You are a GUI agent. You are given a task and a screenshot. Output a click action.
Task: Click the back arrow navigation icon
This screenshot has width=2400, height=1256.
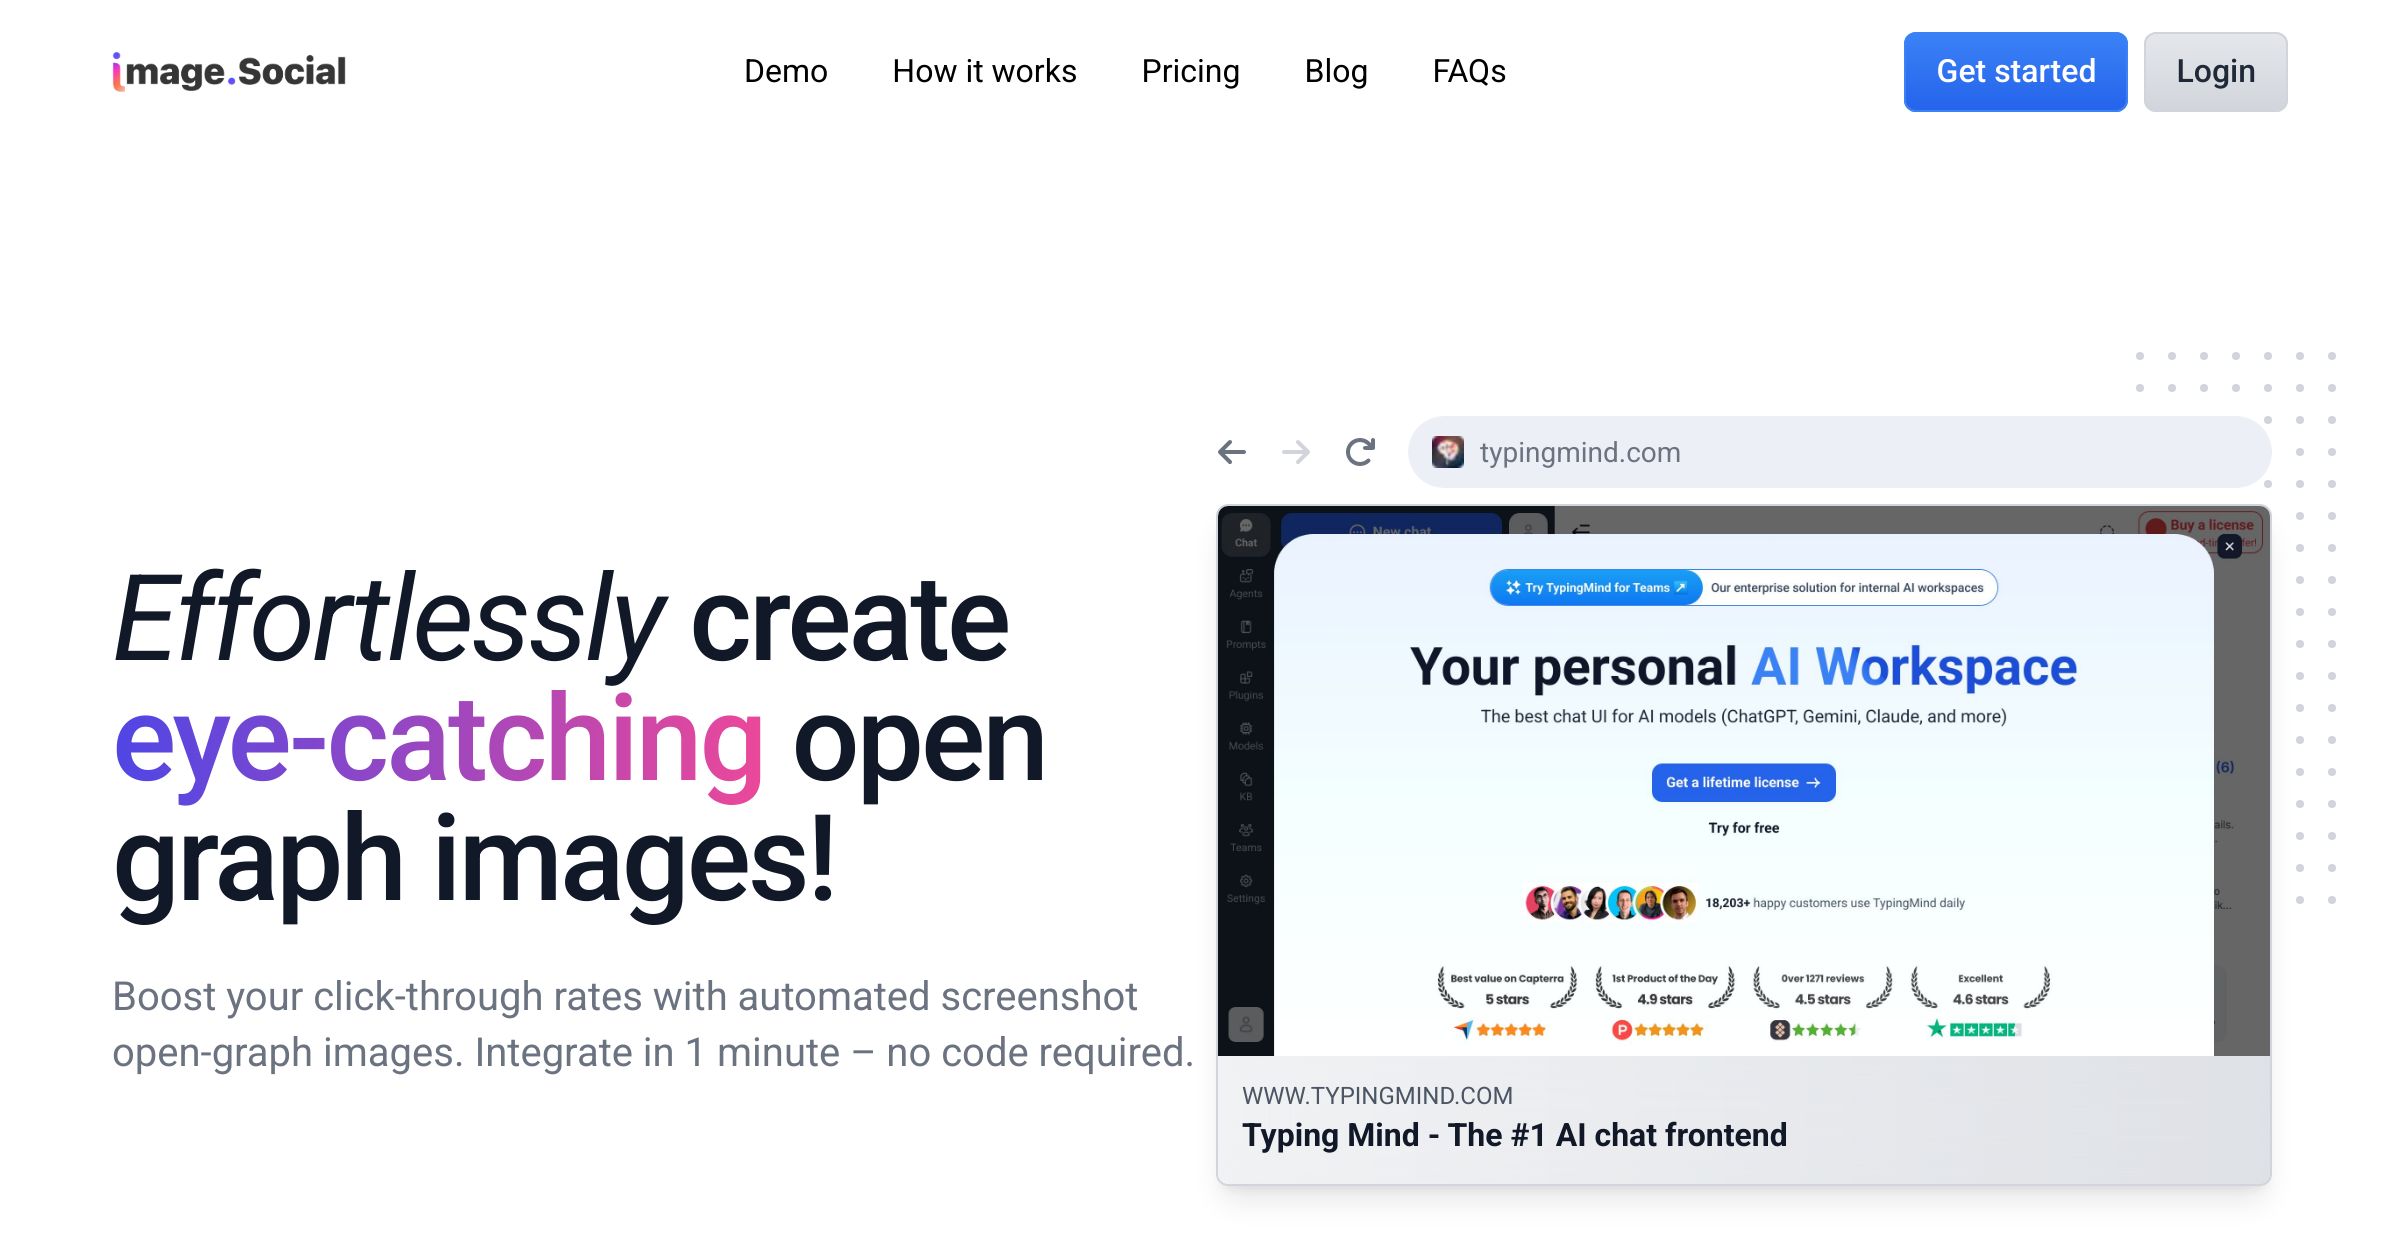pos(1237,453)
